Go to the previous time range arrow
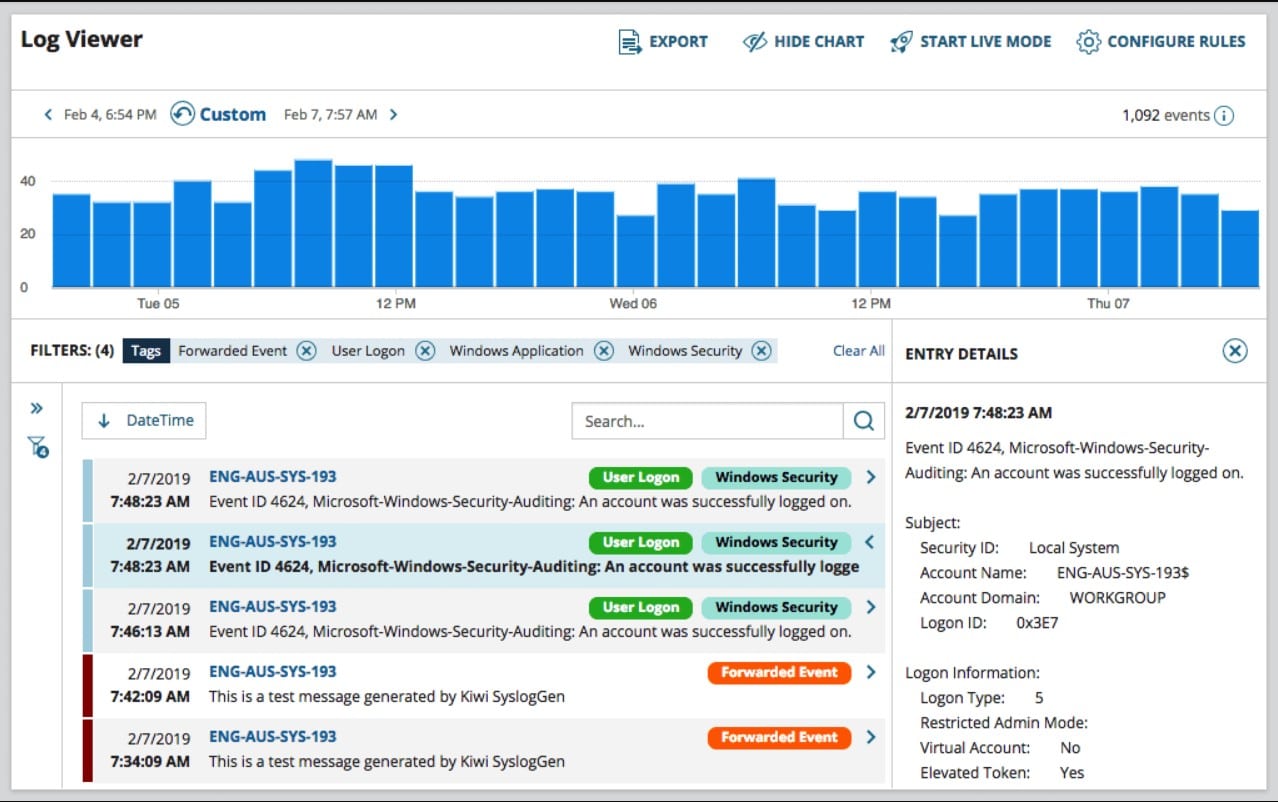 click(x=48, y=115)
